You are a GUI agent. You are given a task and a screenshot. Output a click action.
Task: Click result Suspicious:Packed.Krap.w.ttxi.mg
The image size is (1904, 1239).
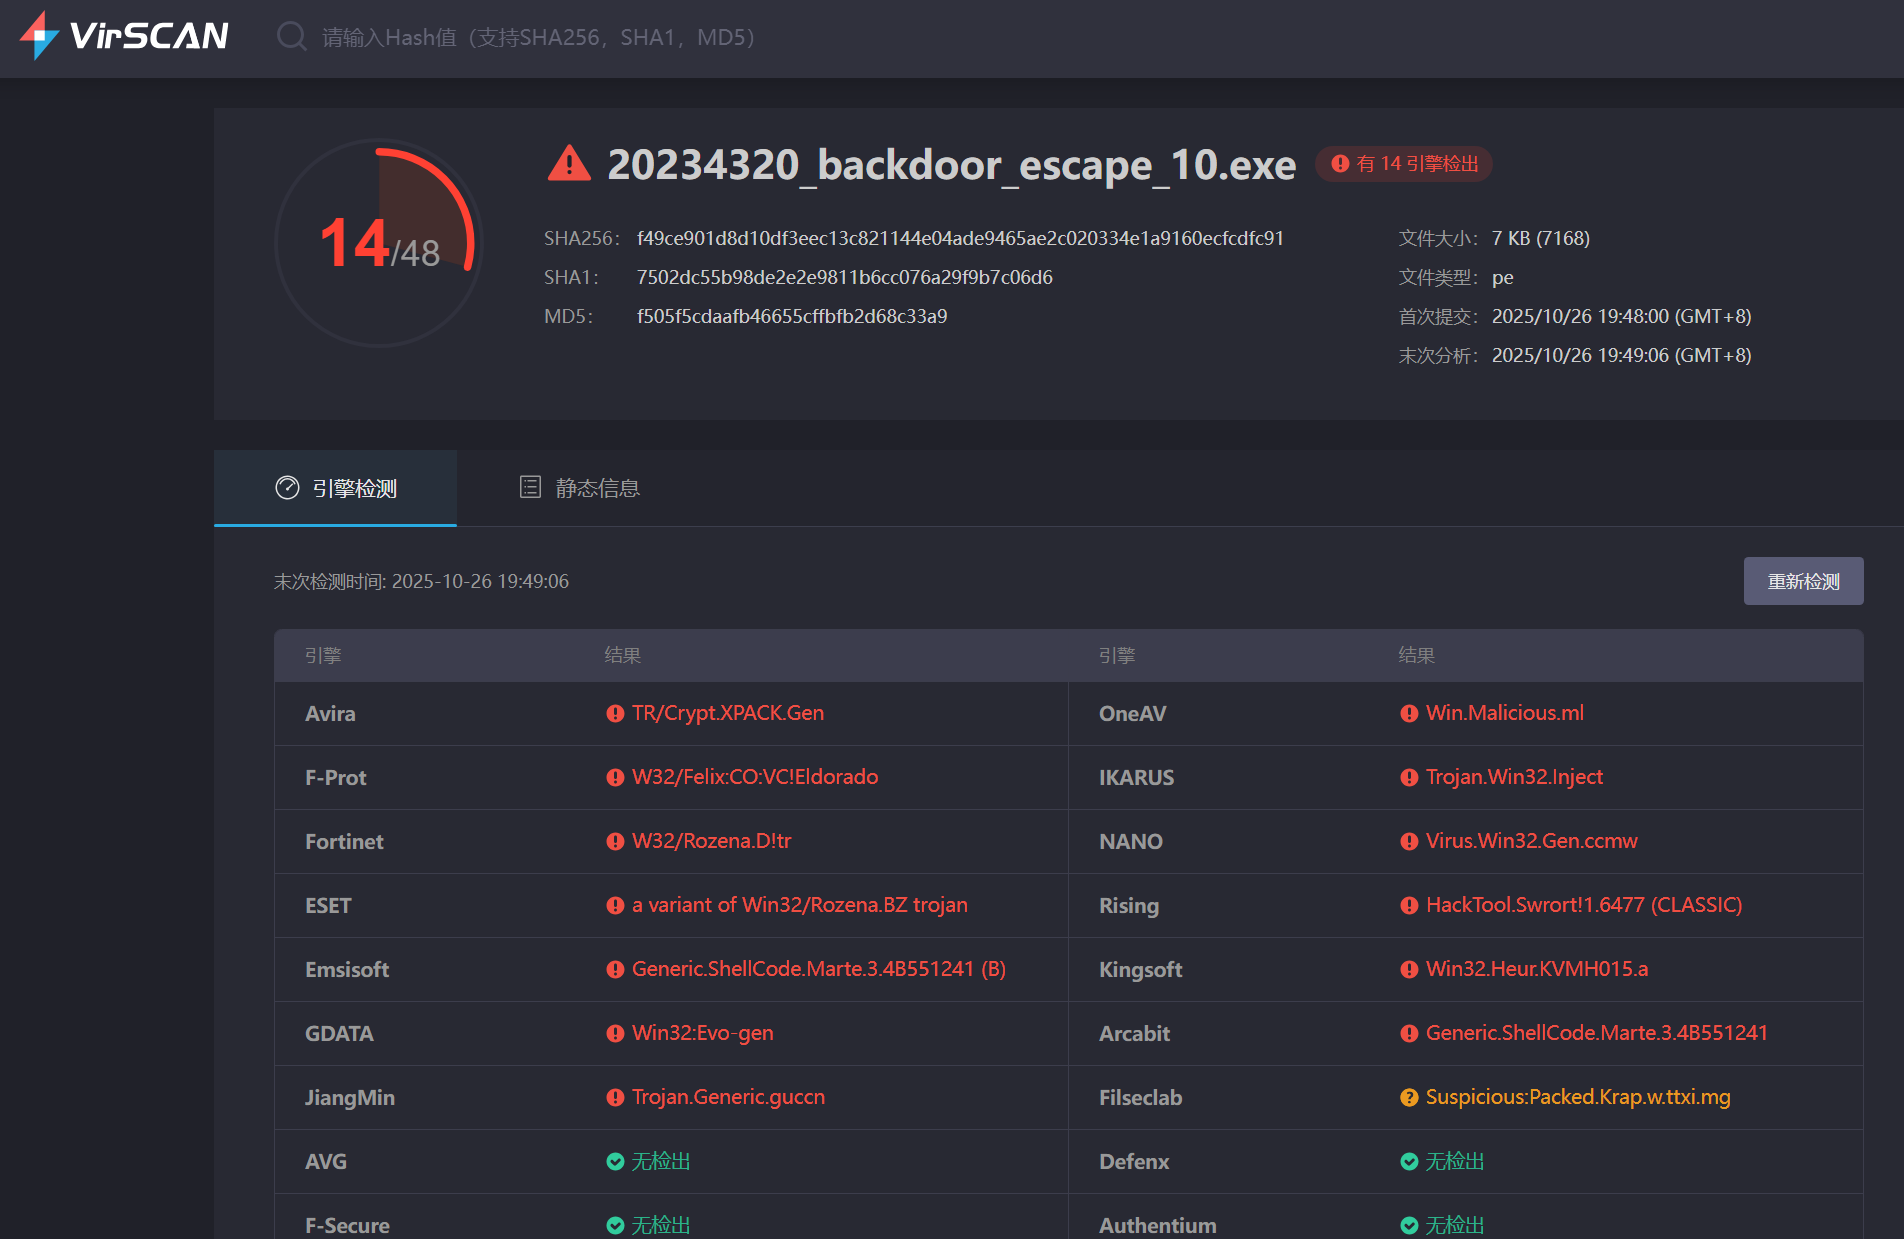coord(1578,1097)
